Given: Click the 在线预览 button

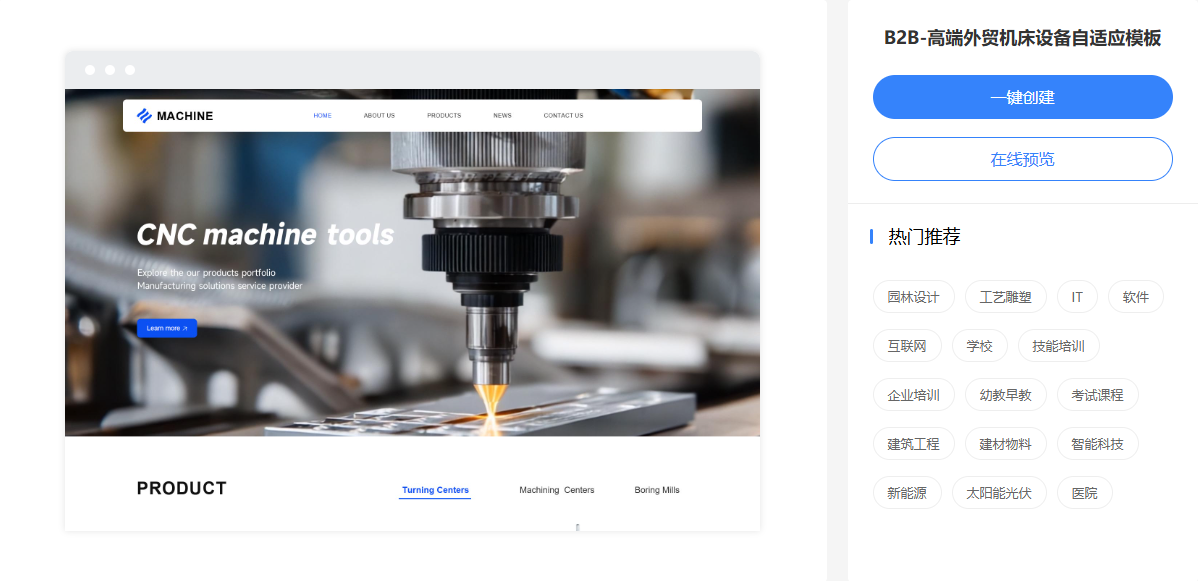Looking at the screenshot, I should pos(1022,159).
